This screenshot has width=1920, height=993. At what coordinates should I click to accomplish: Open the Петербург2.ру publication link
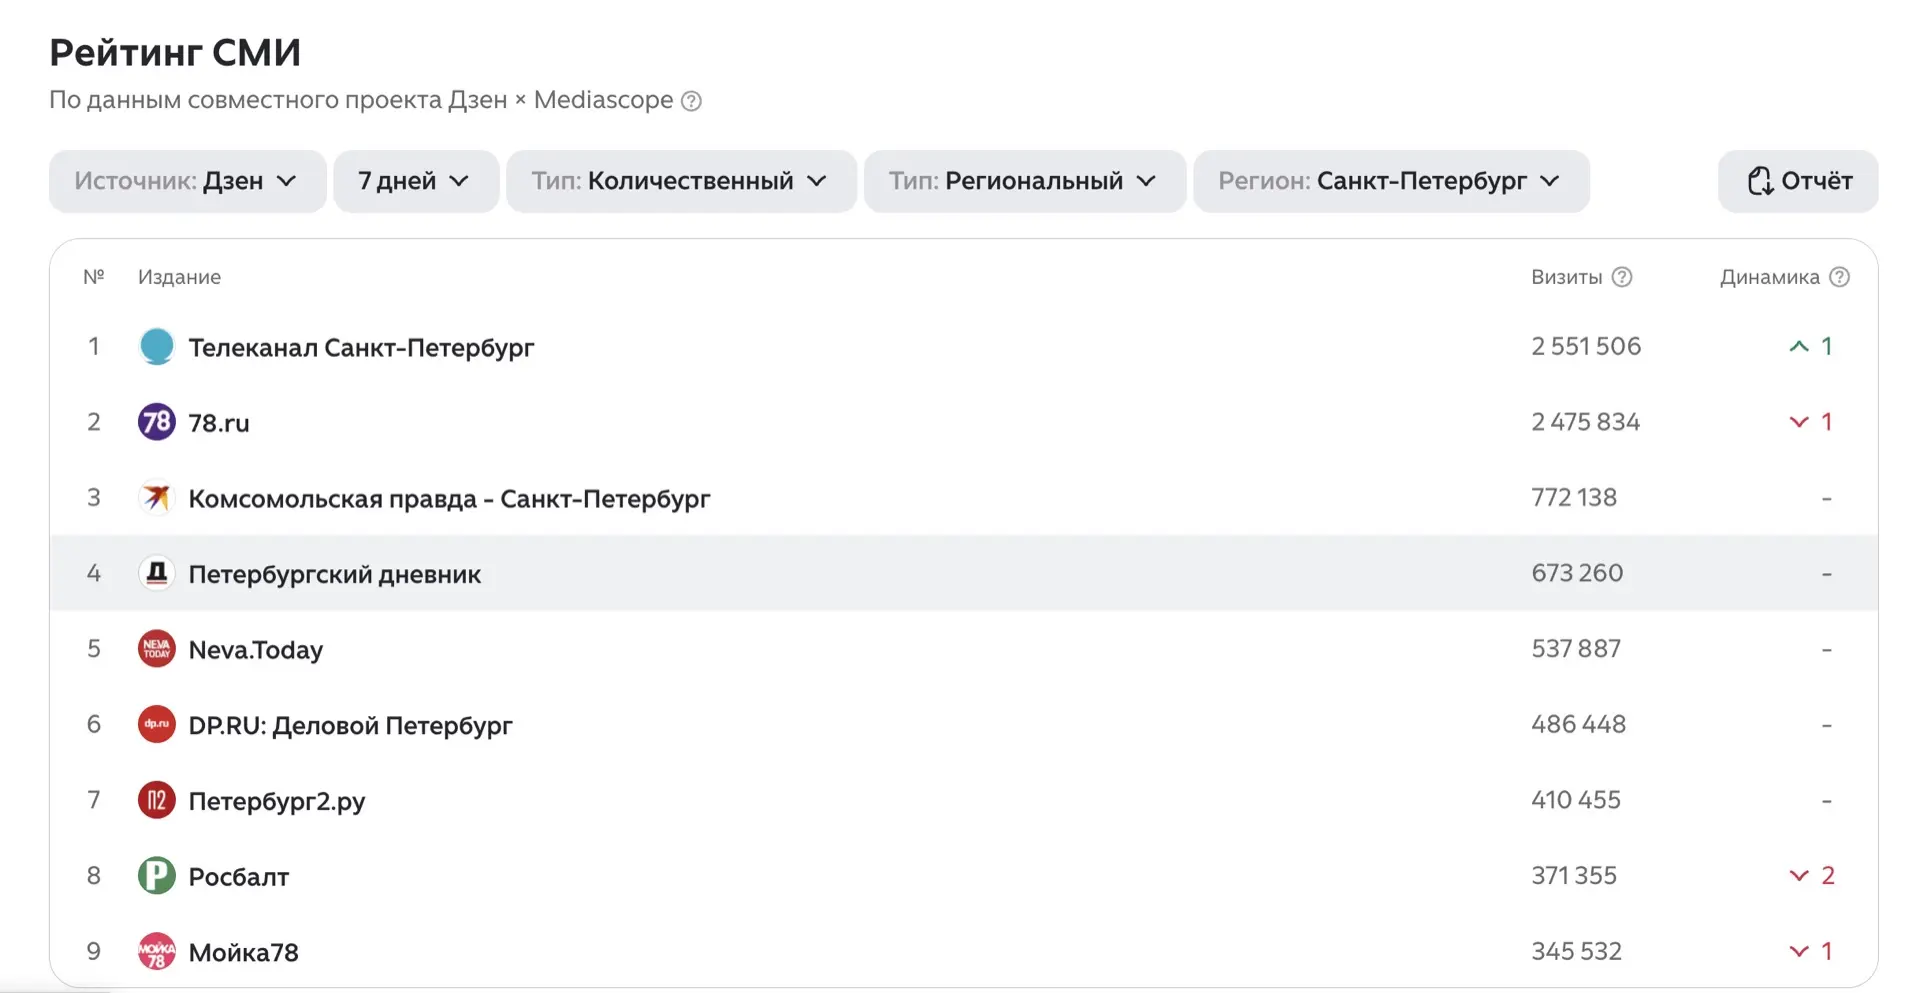coord(277,801)
